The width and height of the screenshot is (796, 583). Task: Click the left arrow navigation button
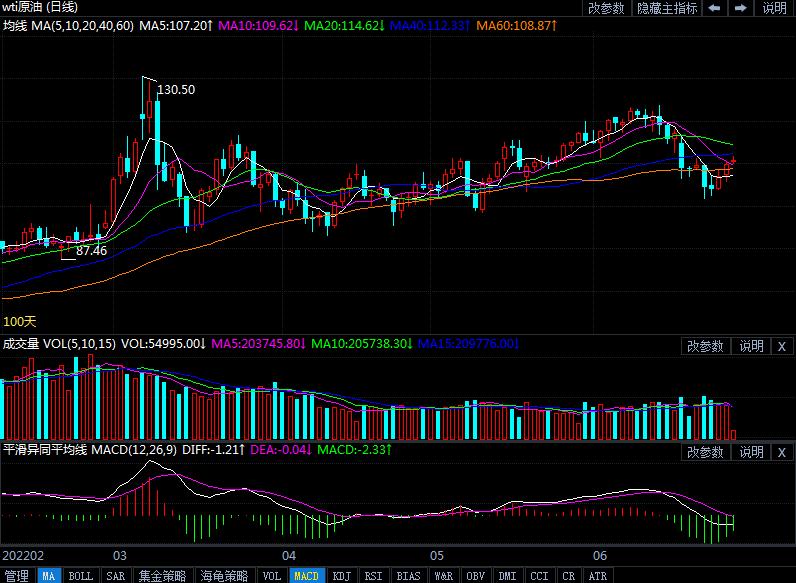(x=715, y=8)
